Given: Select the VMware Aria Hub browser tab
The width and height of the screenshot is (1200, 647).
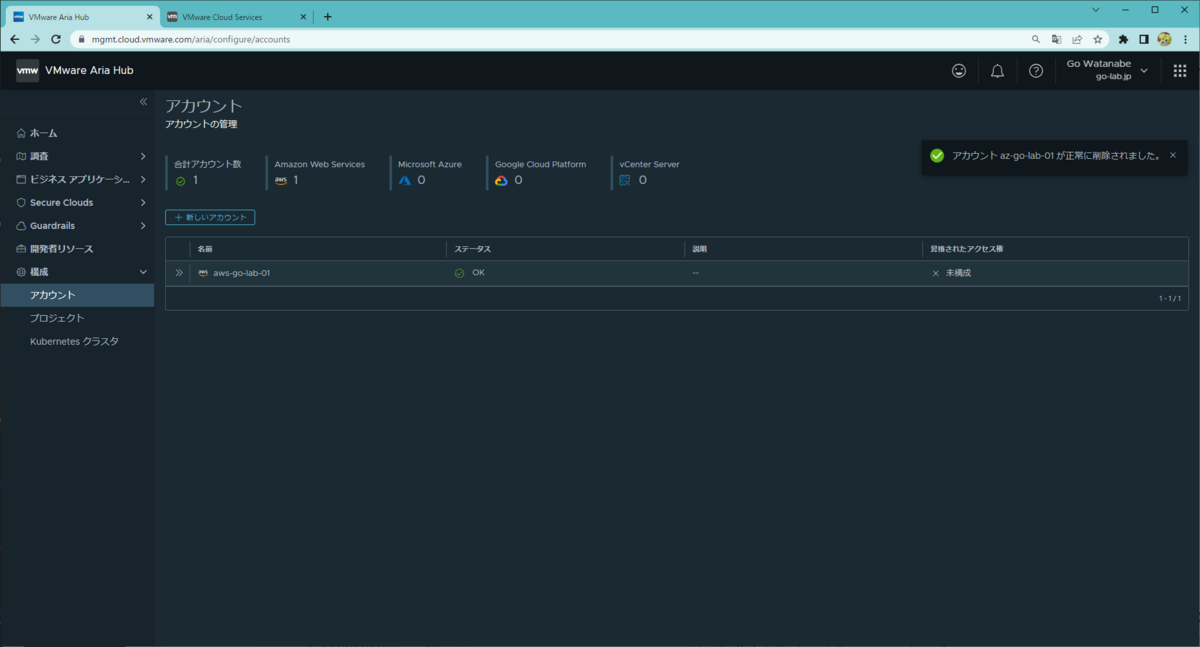Looking at the screenshot, I should pos(81,16).
